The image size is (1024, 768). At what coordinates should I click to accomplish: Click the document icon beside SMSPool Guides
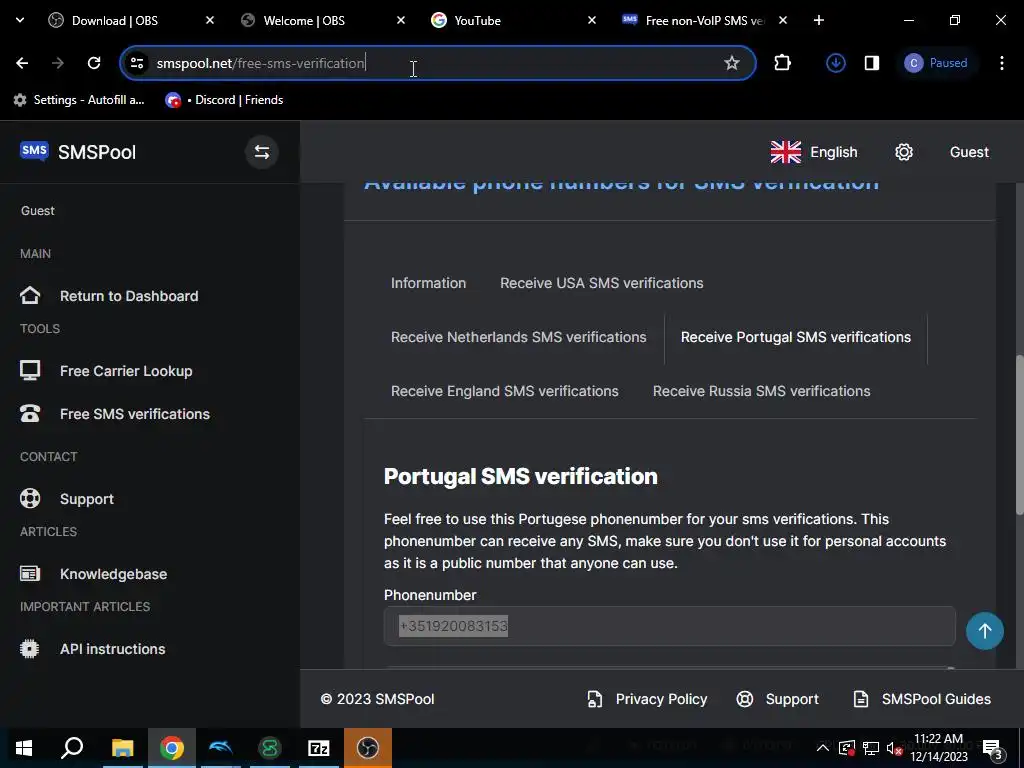coord(861,699)
